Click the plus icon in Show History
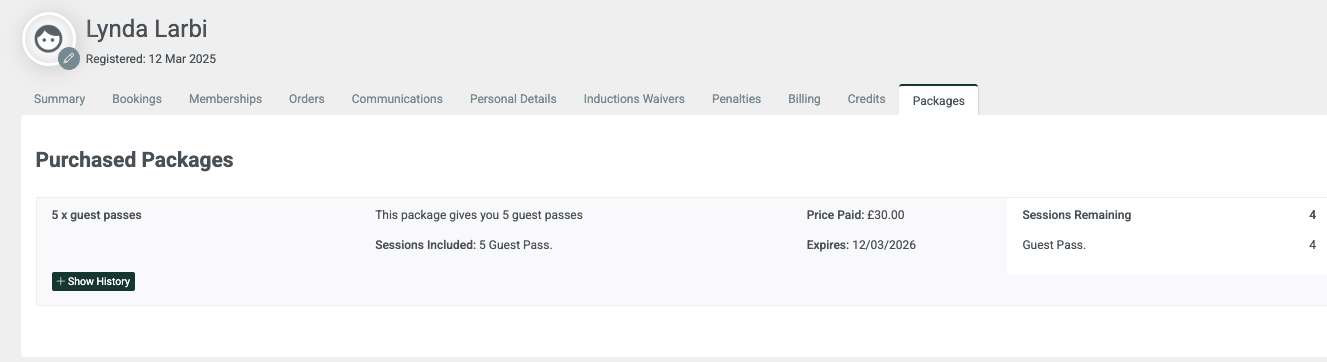The height and width of the screenshot is (362, 1327). click(x=61, y=282)
